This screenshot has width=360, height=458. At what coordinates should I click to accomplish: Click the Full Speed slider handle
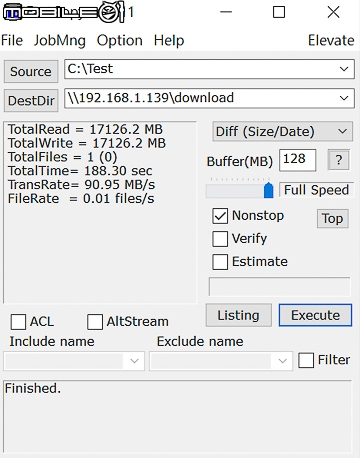pos(268,190)
